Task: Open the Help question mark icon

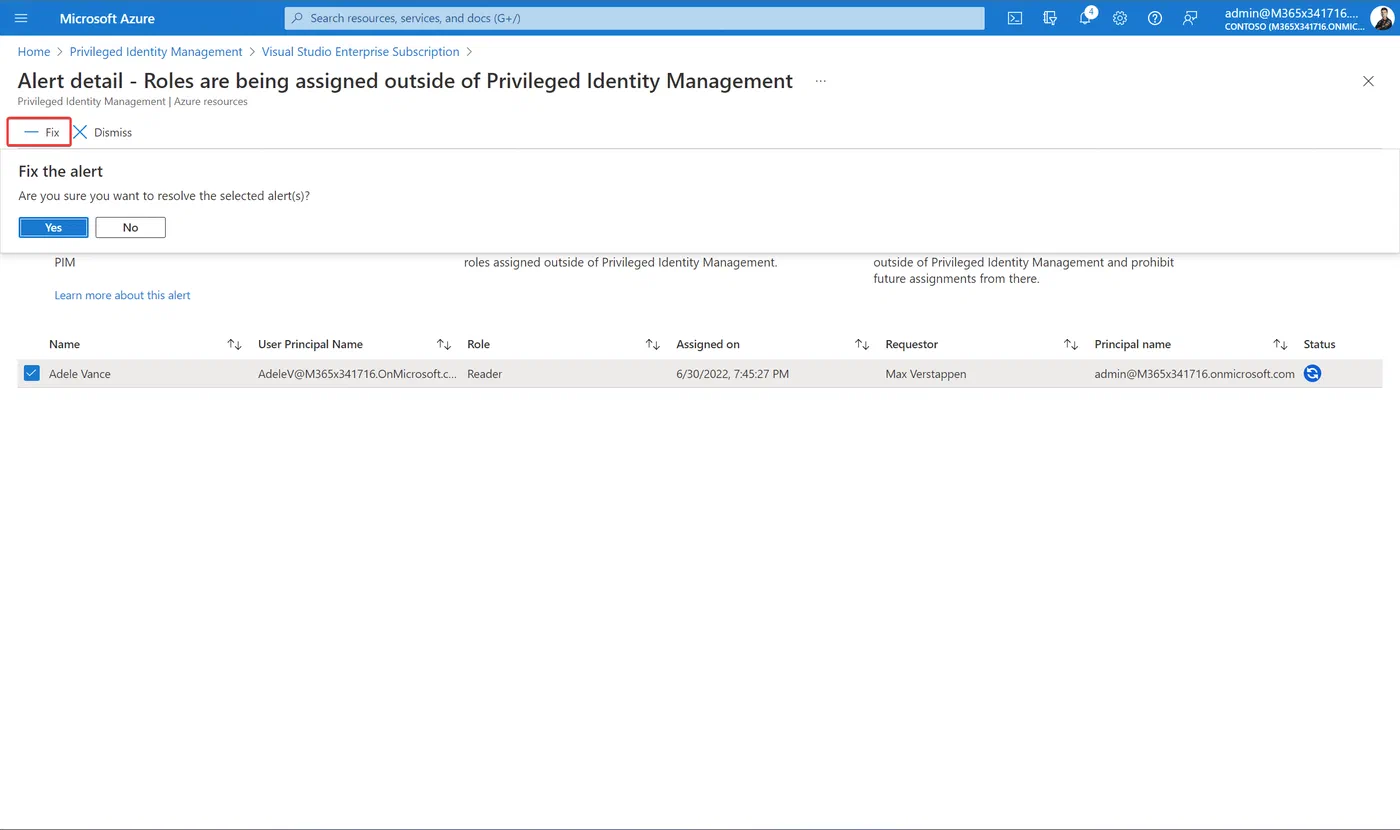Action: pos(1155,18)
